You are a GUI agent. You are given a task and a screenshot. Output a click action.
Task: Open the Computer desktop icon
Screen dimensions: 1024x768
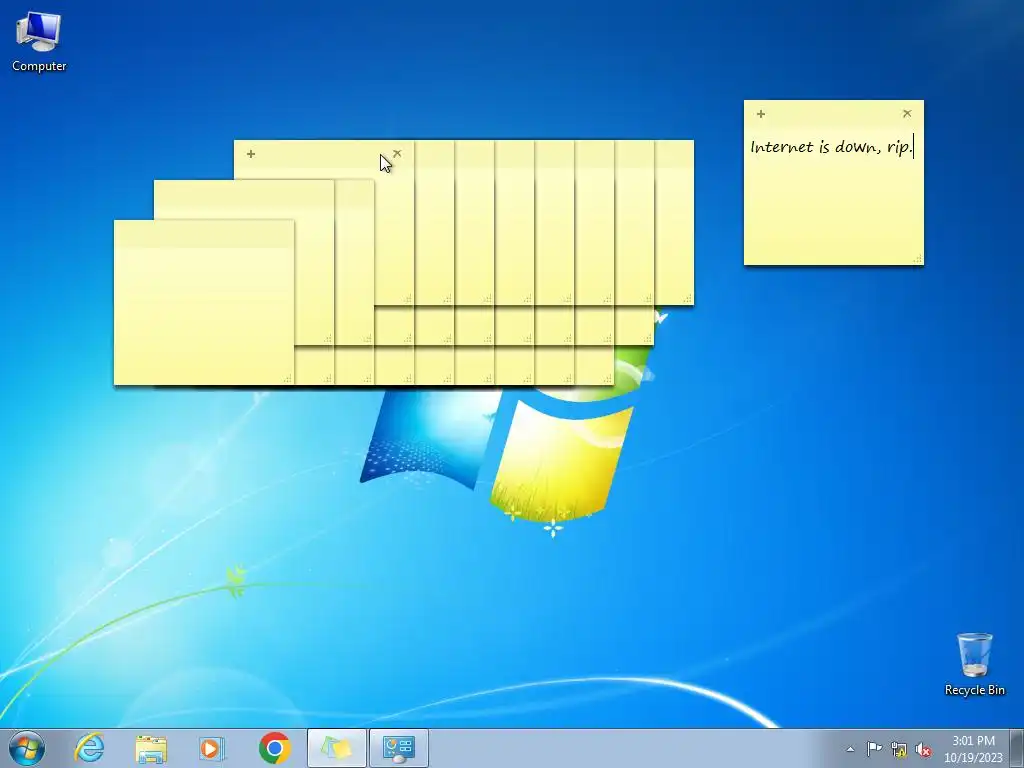pos(39,42)
